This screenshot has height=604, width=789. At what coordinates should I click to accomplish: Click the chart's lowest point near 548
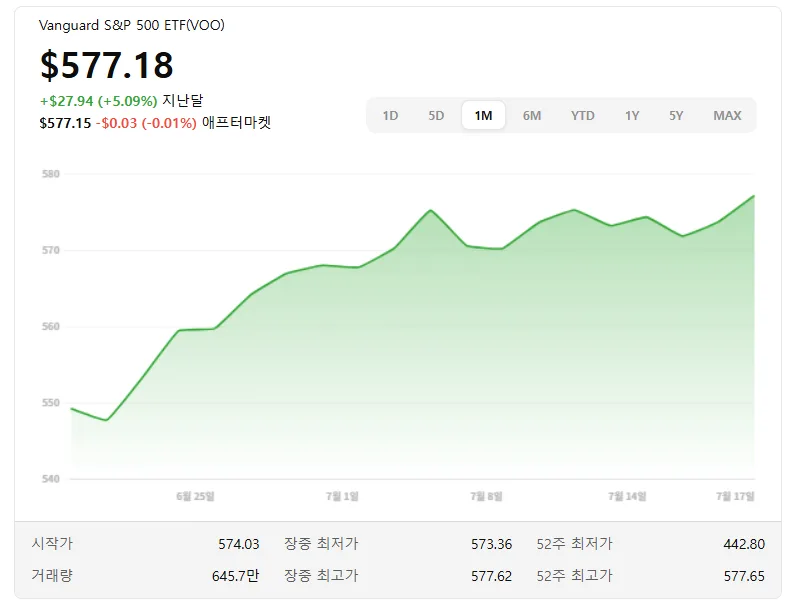107,420
